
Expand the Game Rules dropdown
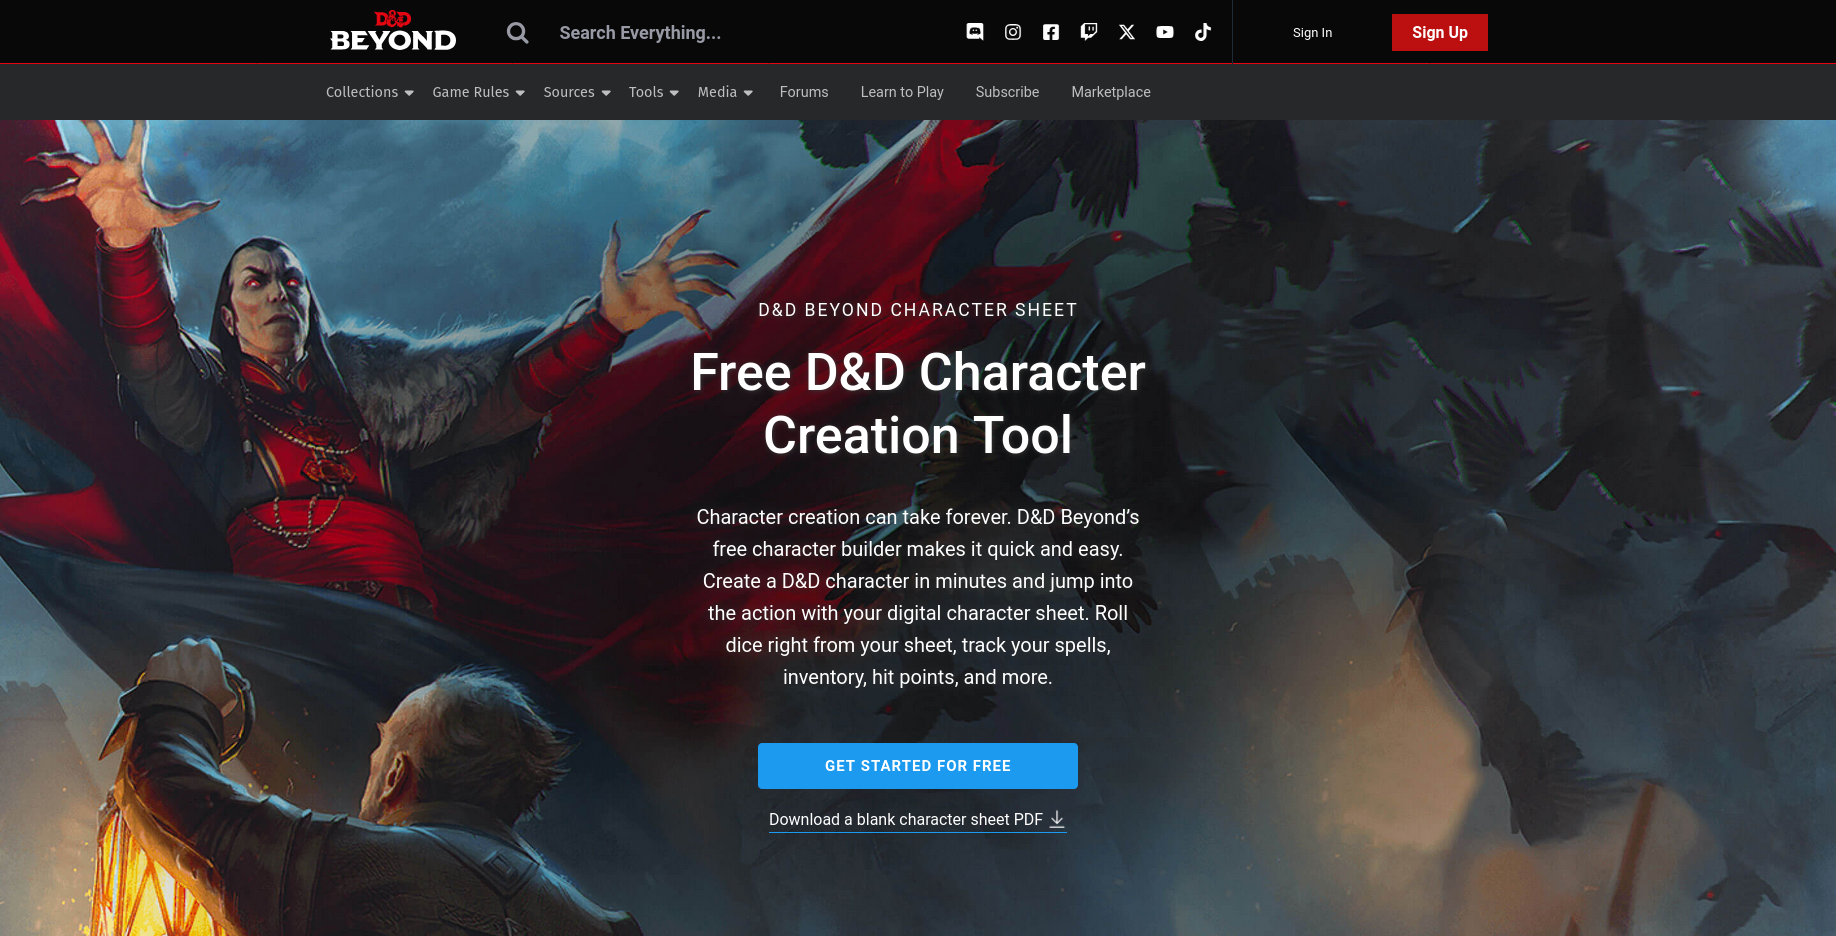(478, 92)
